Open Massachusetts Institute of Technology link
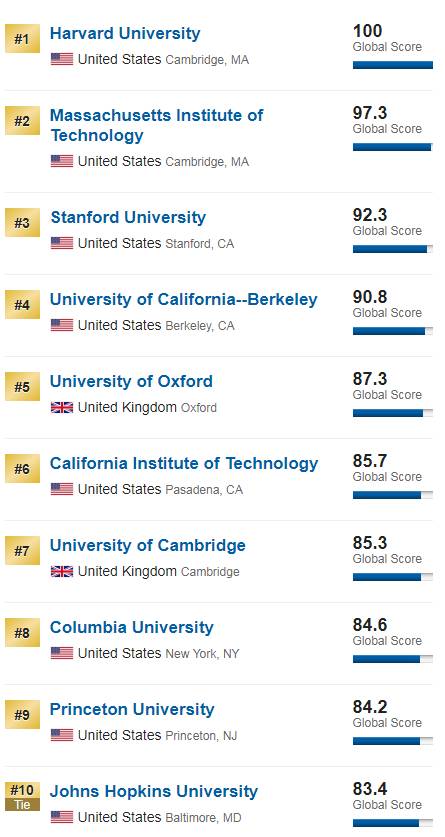The image size is (445, 837). pos(156,125)
